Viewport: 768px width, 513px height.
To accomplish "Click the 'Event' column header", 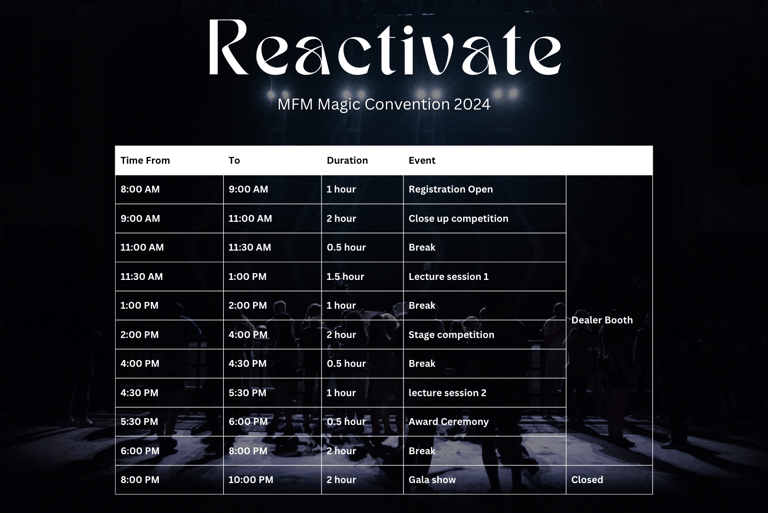I will click(x=422, y=160).
